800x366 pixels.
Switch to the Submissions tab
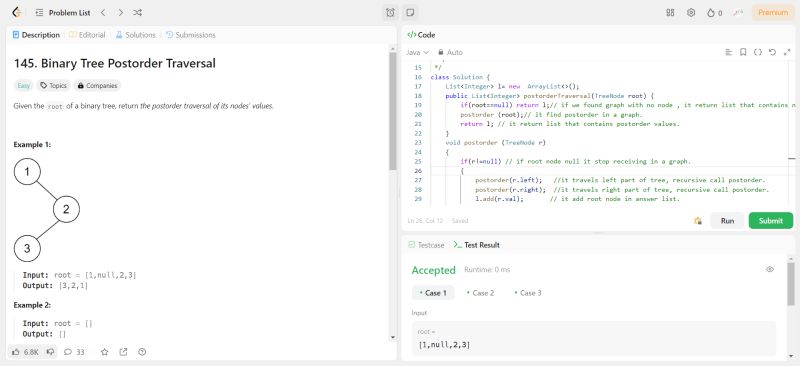(x=191, y=35)
